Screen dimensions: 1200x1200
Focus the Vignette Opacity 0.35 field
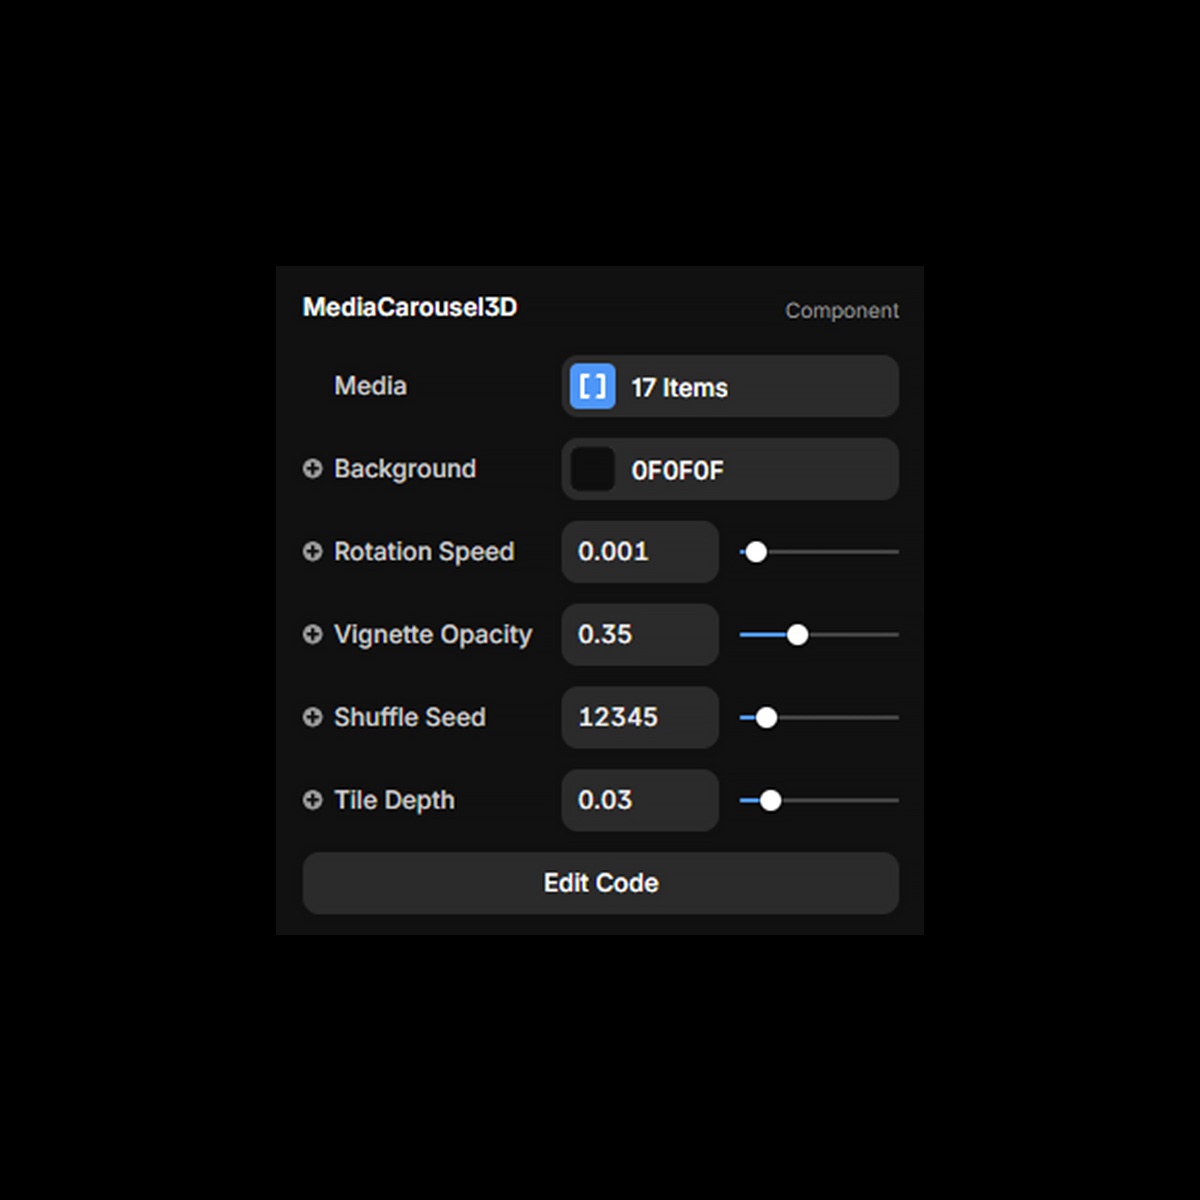tap(639, 635)
